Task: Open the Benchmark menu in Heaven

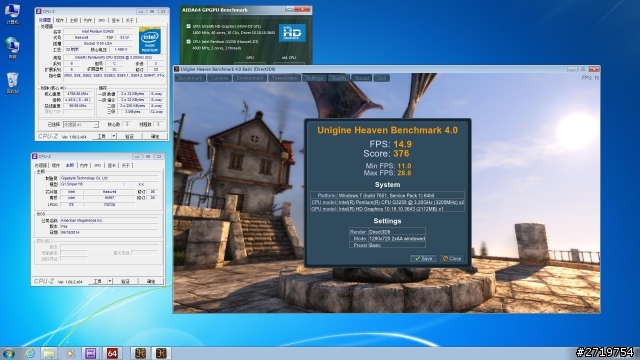Action: coord(190,78)
